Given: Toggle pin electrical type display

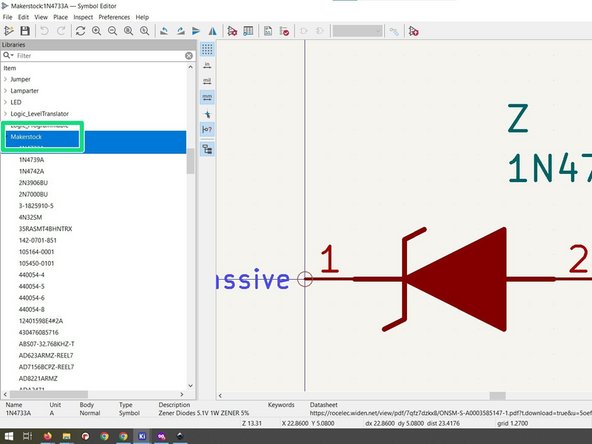Looking at the screenshot, I should [x=207, y=130].
